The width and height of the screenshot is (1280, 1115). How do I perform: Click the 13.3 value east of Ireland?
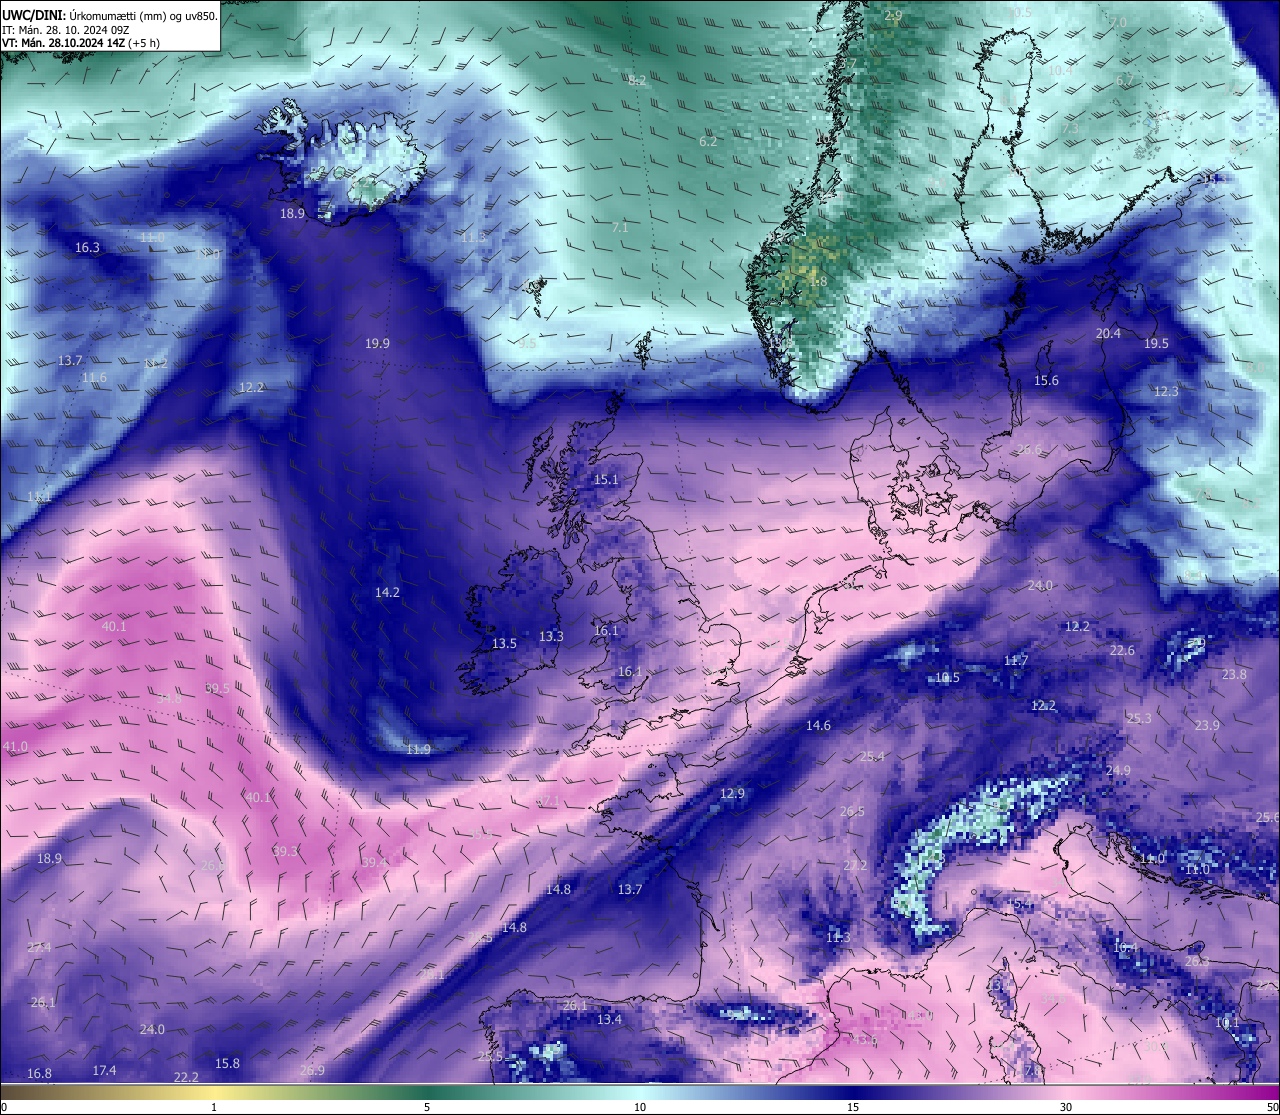coord(551,636)
